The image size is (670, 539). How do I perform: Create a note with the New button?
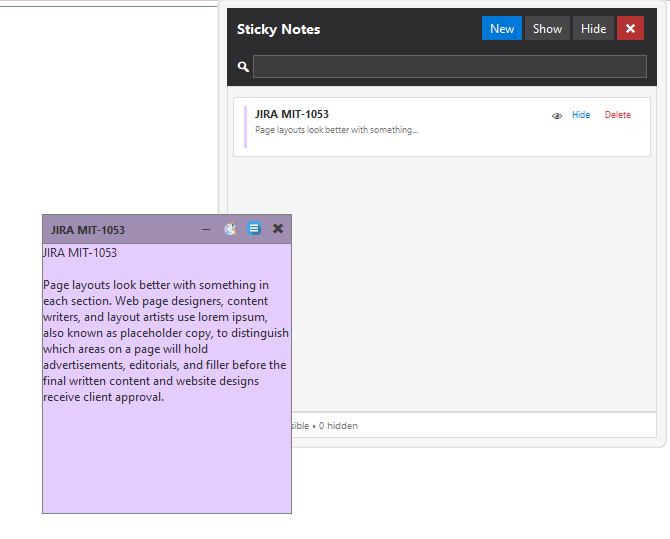point(502,28)
